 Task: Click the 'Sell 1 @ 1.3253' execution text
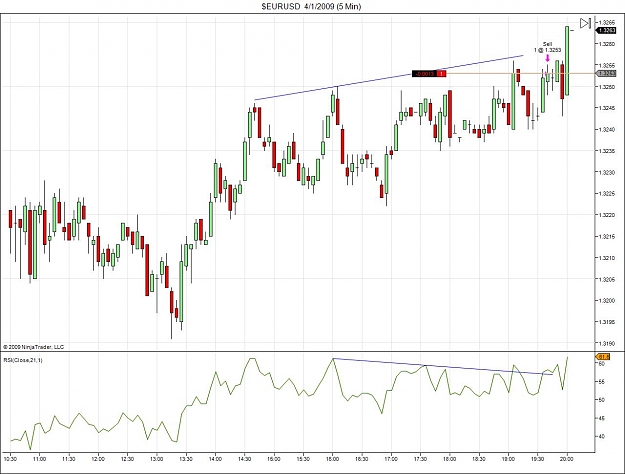click(548, 47)
